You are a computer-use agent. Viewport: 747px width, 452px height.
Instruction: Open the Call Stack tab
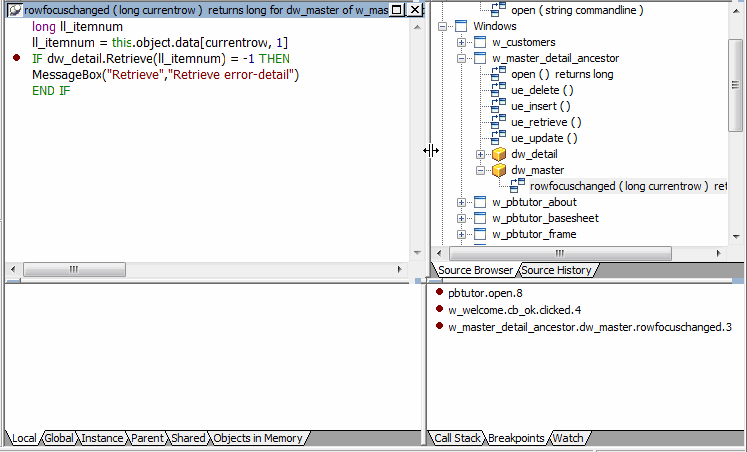point(456,438)
